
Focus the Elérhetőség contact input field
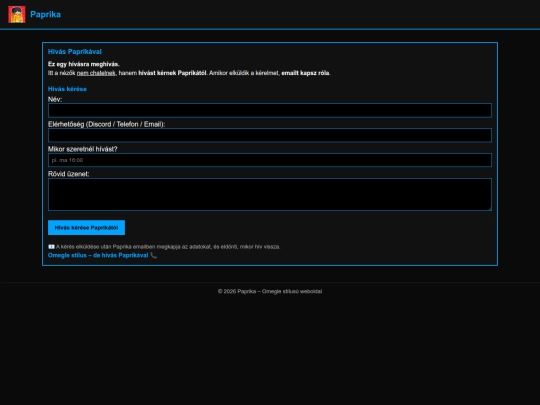[x=270, y=135]
